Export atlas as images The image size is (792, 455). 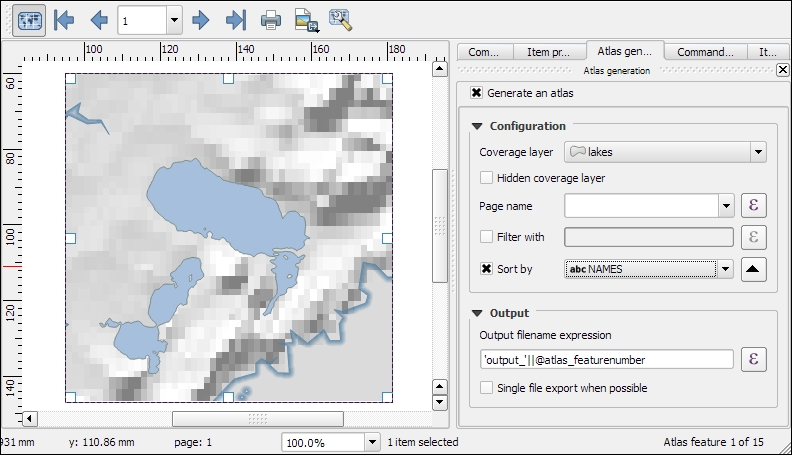307,21
